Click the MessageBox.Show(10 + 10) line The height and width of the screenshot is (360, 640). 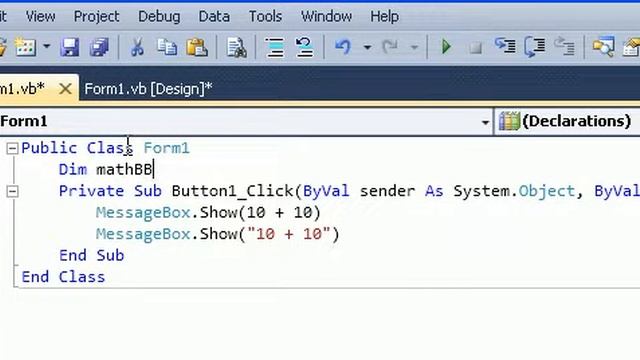(208, 212)
